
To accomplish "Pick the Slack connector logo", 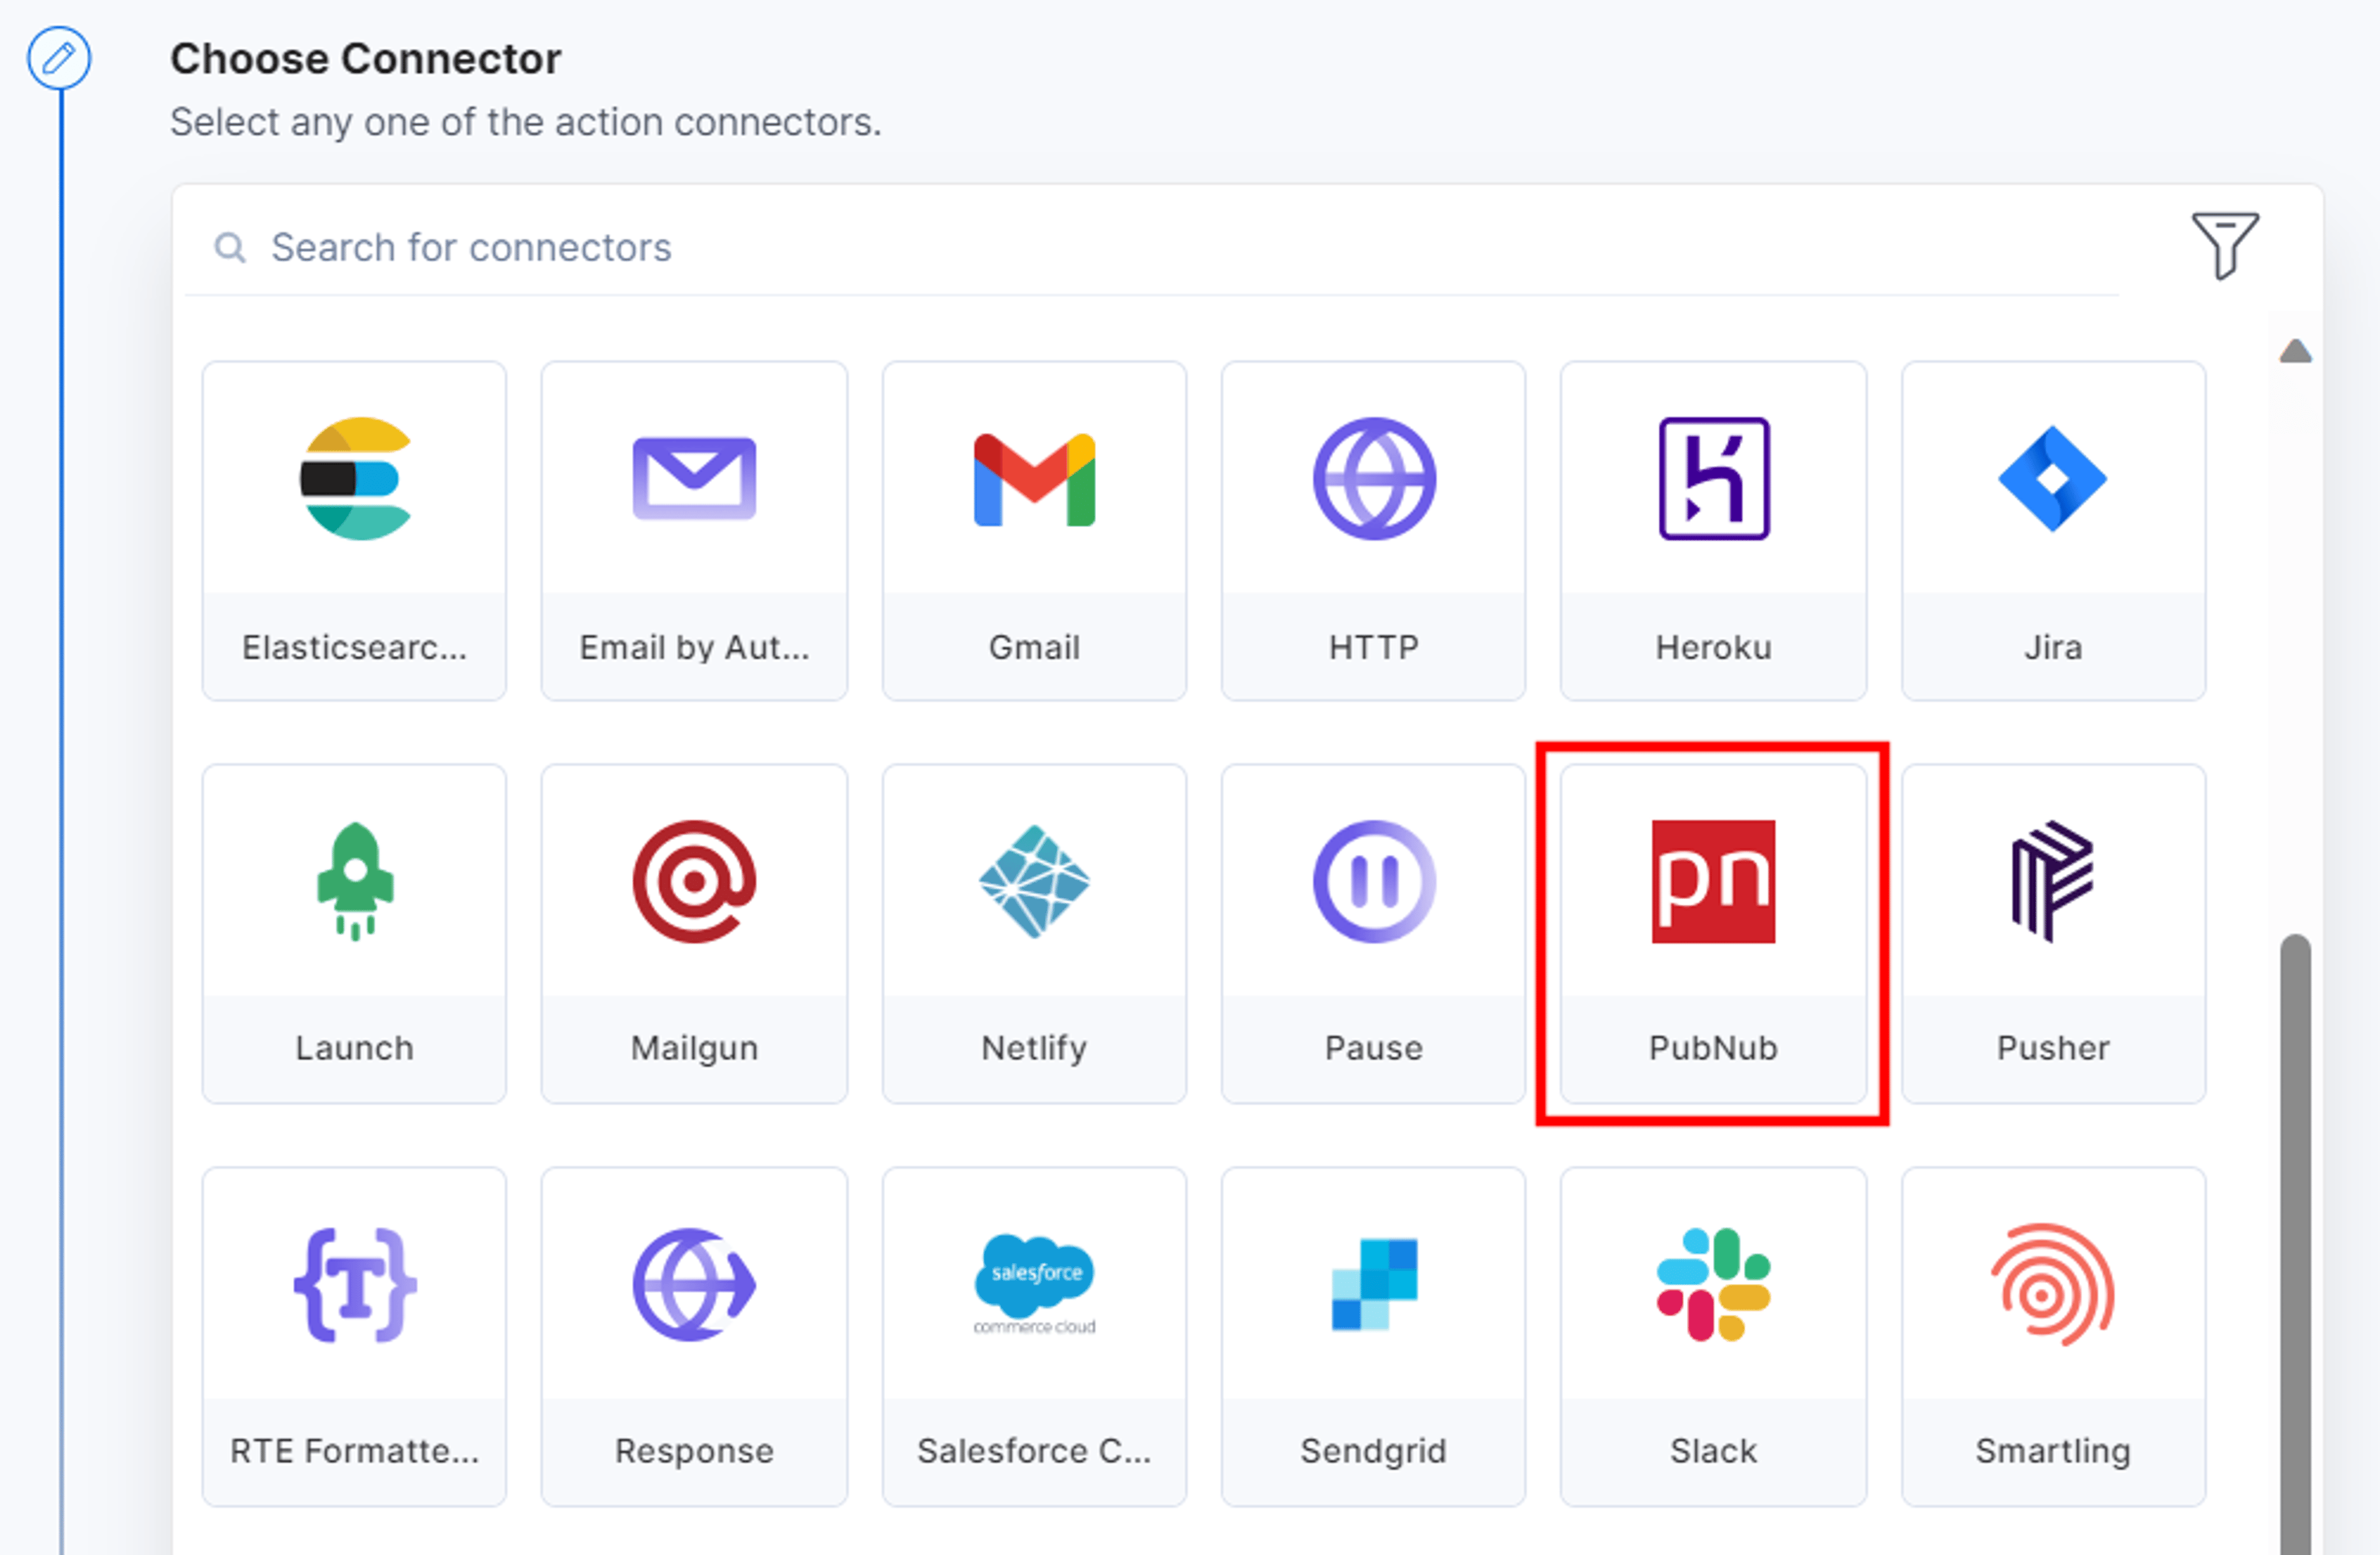I will tap(1714, 1285).
